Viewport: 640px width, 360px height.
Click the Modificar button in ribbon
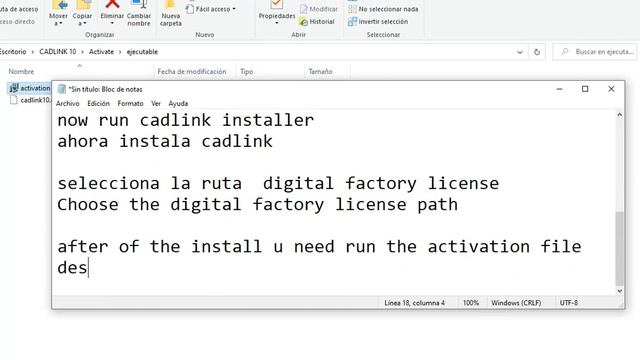[x=319, y=9]
